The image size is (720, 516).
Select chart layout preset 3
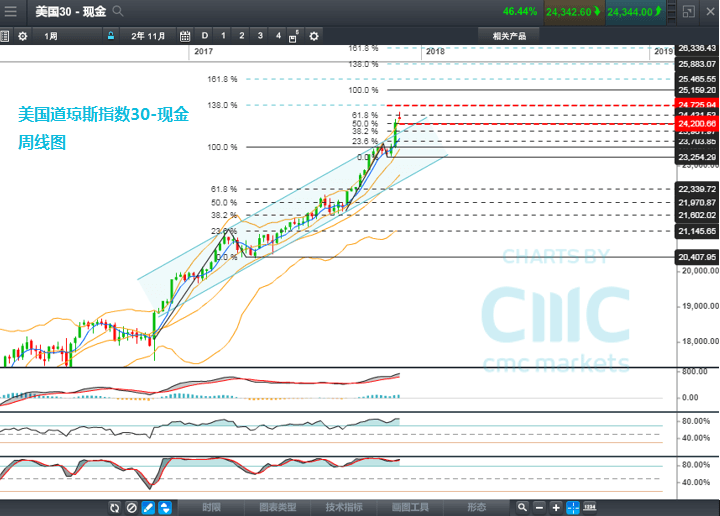point(260,36)
